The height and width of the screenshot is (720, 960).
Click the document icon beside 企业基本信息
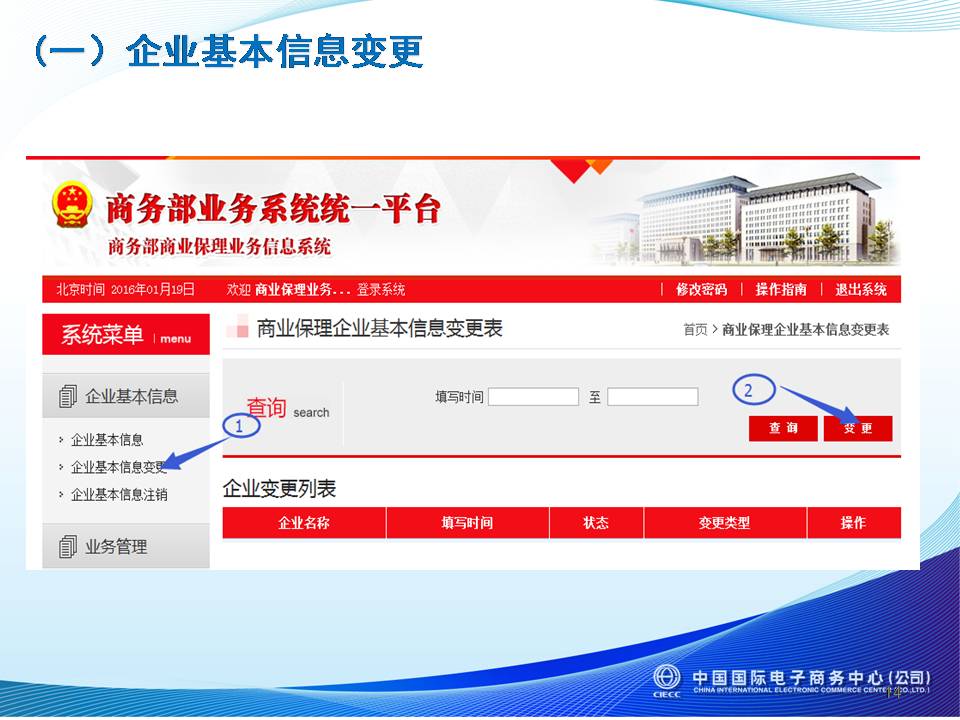[68, 396]
